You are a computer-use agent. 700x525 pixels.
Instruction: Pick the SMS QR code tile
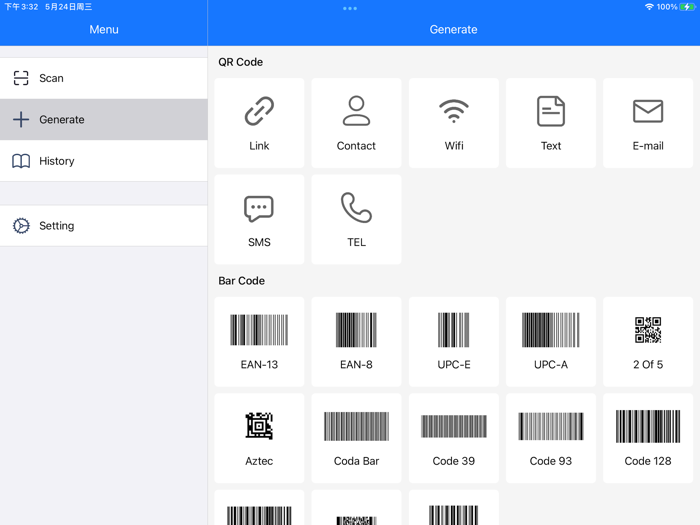259,220
